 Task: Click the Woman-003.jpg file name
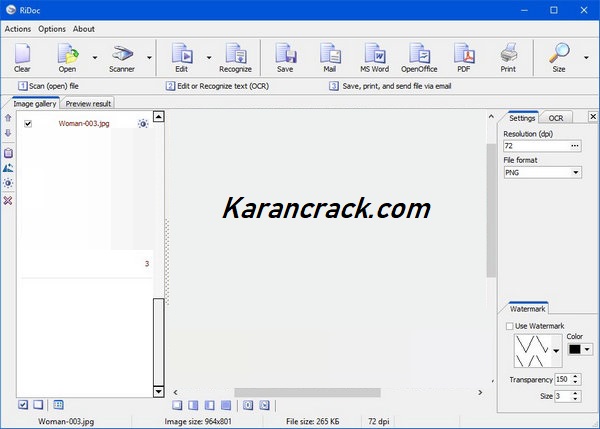tap(84, 124)
